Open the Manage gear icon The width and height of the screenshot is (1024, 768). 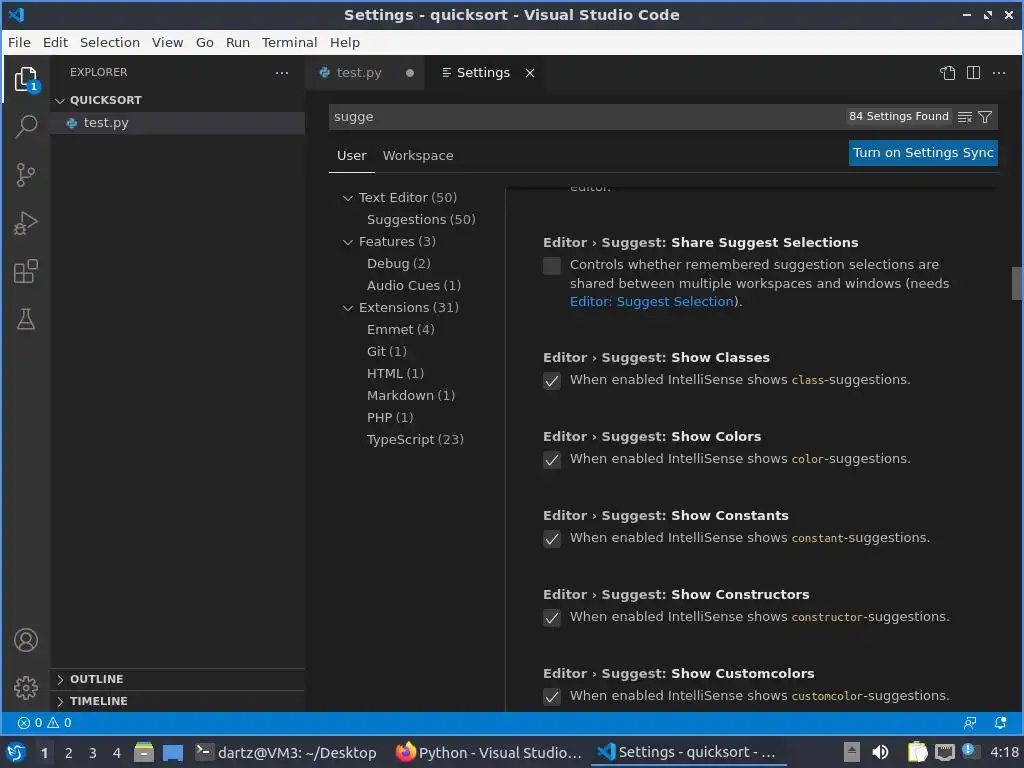(x=26, y=688)
